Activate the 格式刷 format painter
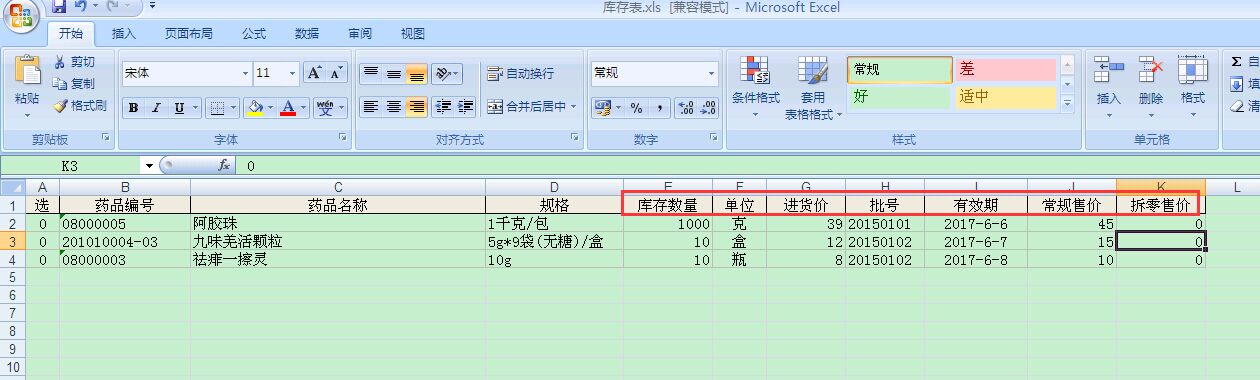 click(80, 106)
